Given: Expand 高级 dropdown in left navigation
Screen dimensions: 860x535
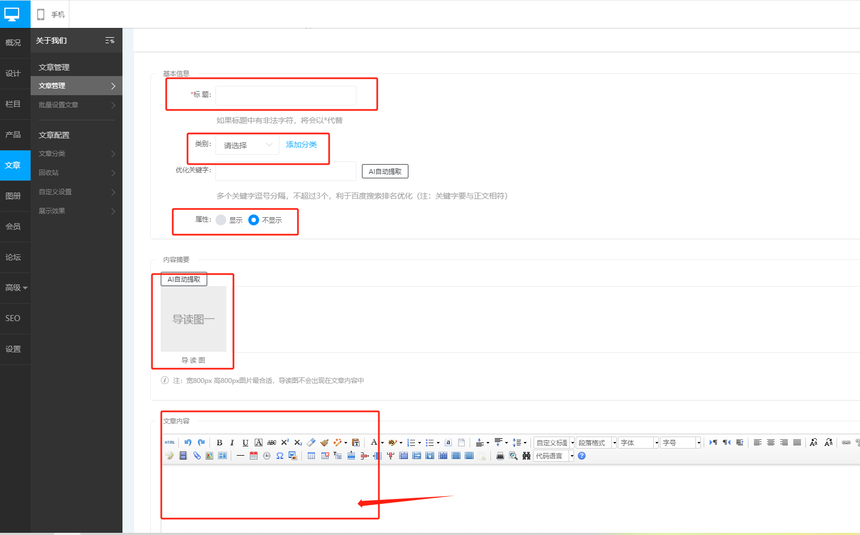Looking at the screenshot, I should coord(15,288).
